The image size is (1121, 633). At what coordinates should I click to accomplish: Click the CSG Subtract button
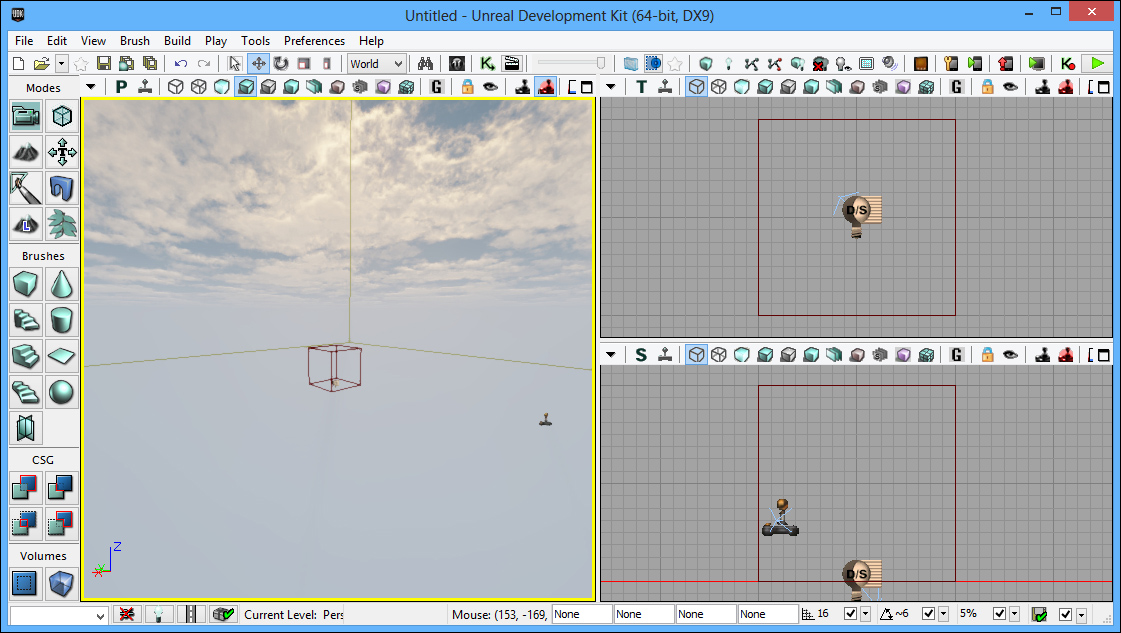(x=62, y=487)
